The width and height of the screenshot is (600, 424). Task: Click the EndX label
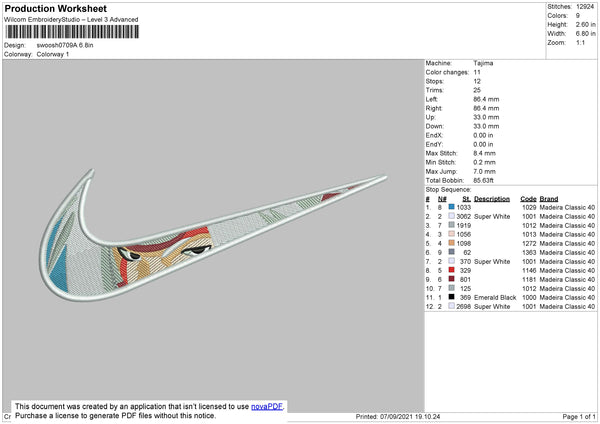(434, 135)
